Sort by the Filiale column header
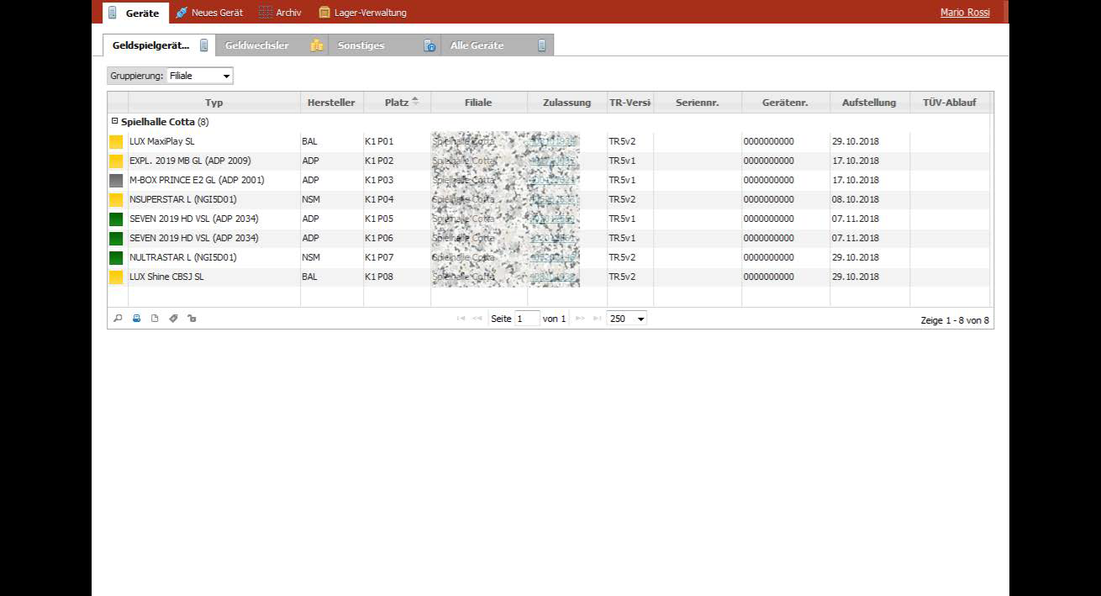This screenshot has width=1101, height=596. [x=478, y=102]
